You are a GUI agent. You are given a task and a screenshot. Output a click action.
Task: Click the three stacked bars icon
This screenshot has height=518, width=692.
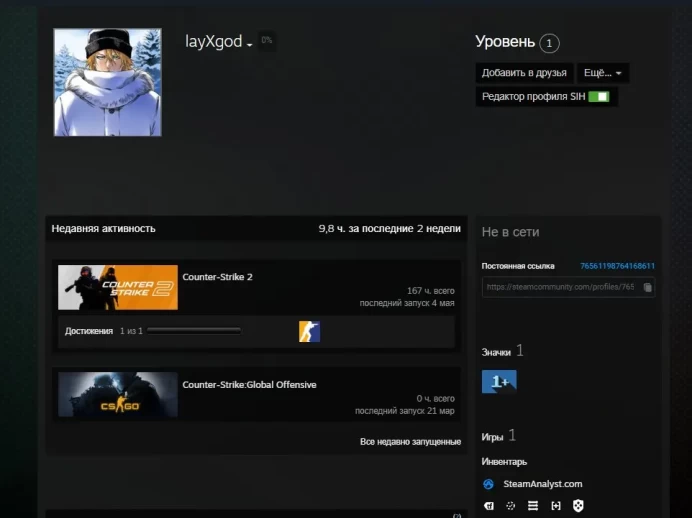click(533, 506)
